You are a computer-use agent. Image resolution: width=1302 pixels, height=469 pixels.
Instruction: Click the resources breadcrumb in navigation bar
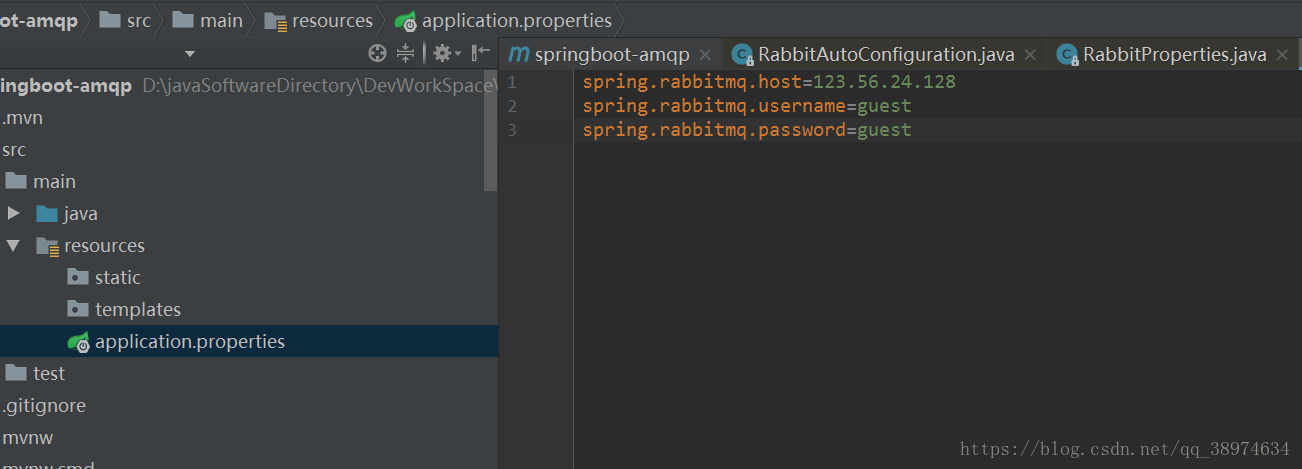(x=331, y=20)
